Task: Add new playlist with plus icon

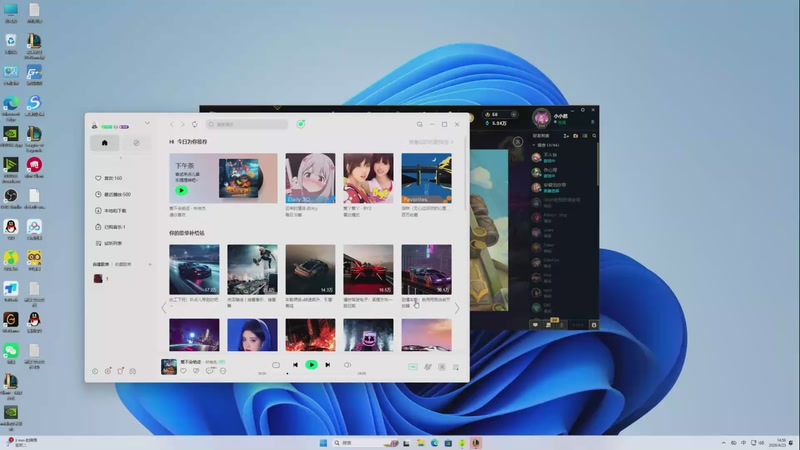Action: pyautogui.click(x=149, y=264)
